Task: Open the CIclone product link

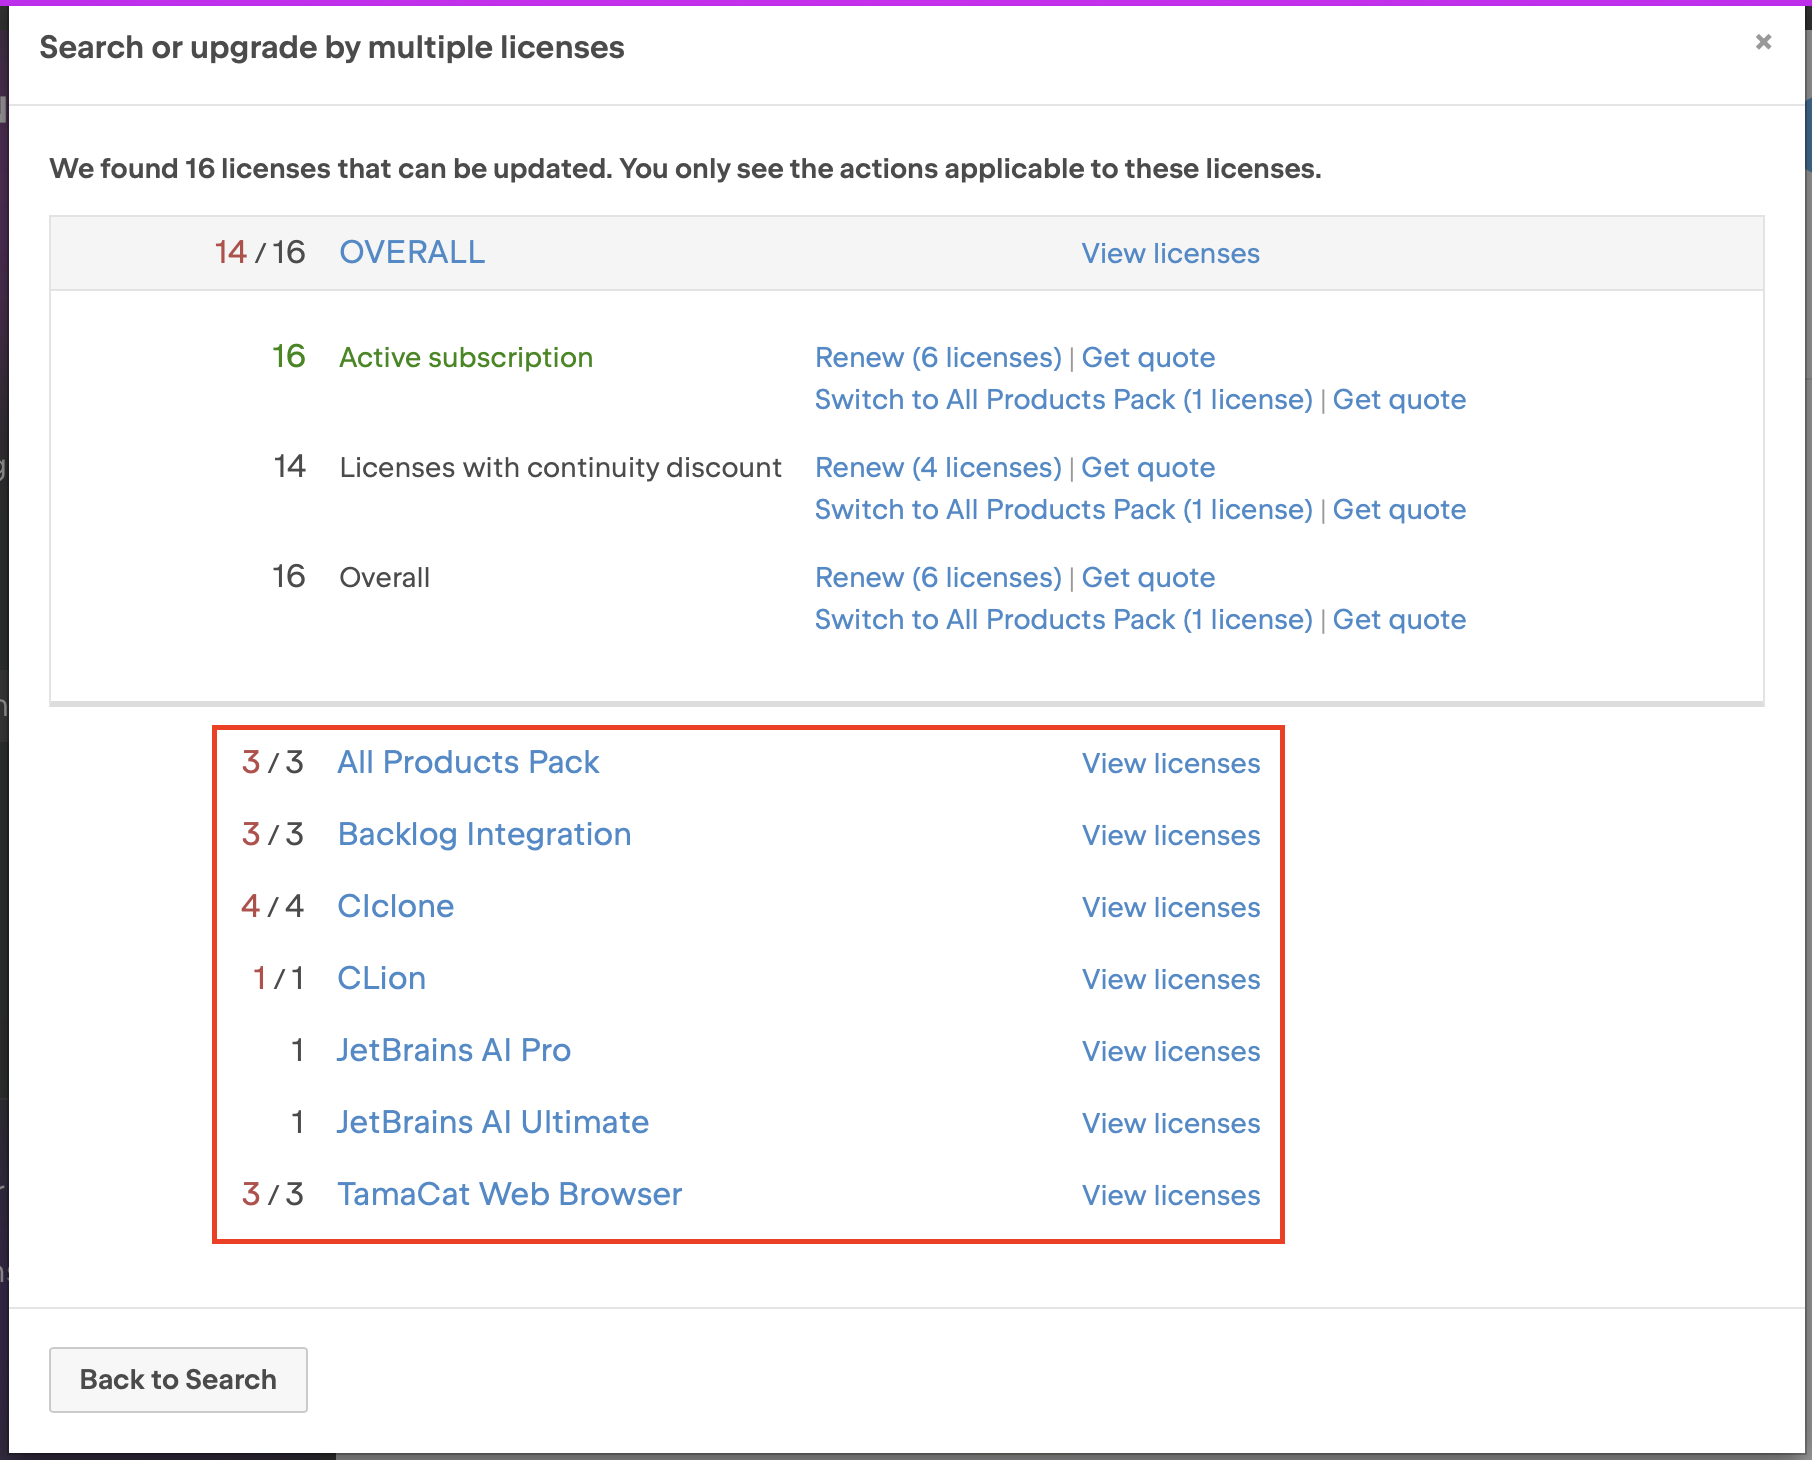Action: click(396, 906)
